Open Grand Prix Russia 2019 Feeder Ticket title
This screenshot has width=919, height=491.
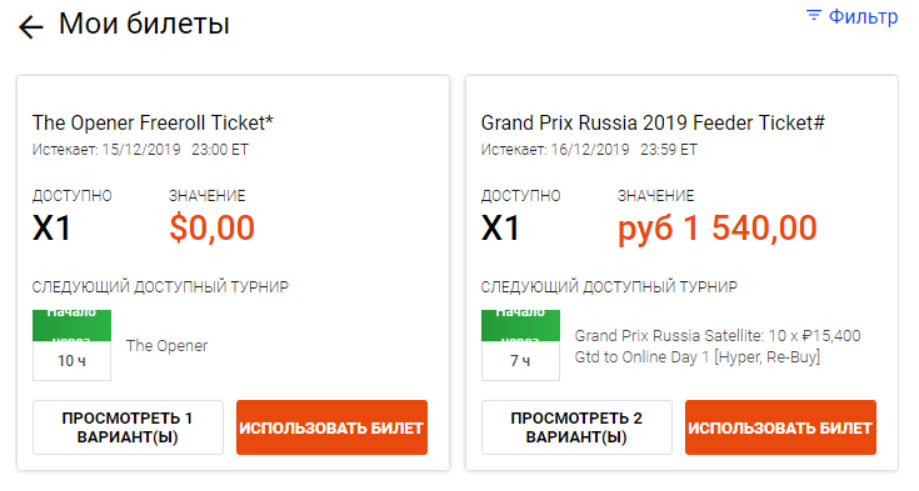(652, 123)
